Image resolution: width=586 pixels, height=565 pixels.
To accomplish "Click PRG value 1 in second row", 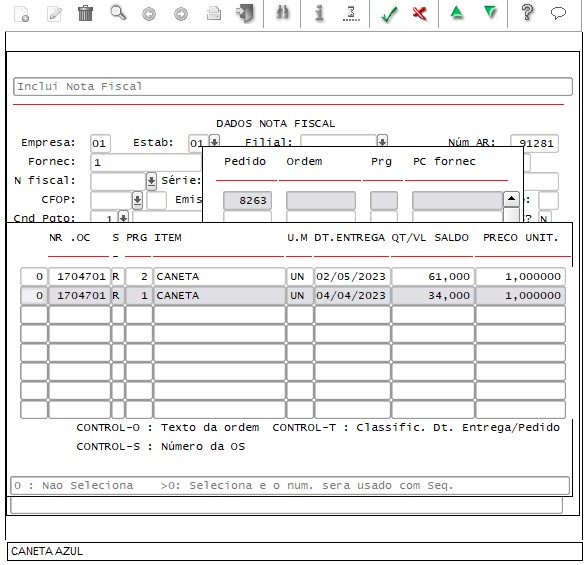I will coord(139,296).
